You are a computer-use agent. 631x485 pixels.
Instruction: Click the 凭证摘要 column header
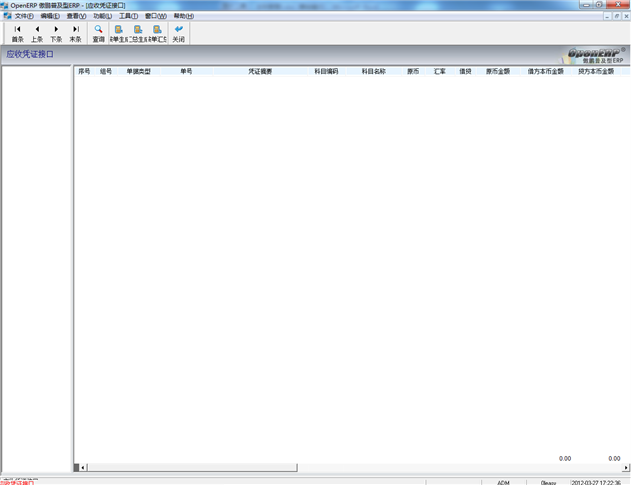(260, 72)
